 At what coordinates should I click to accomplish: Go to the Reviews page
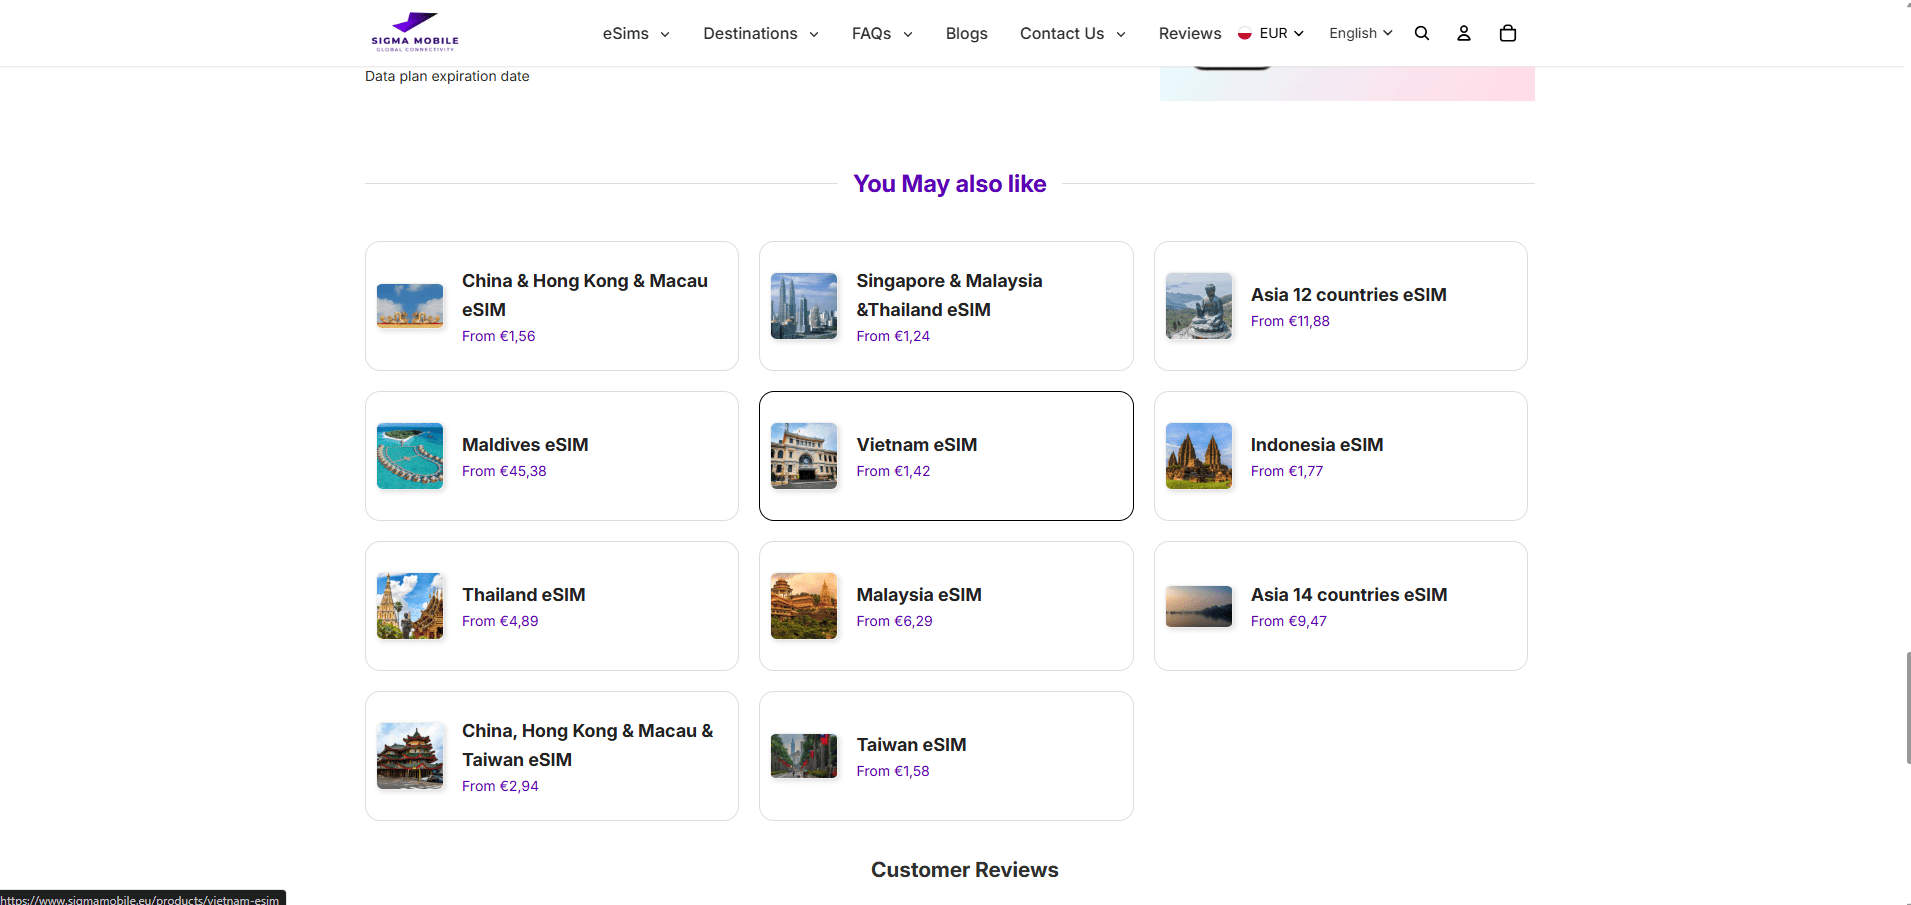tap(1190, 33)
